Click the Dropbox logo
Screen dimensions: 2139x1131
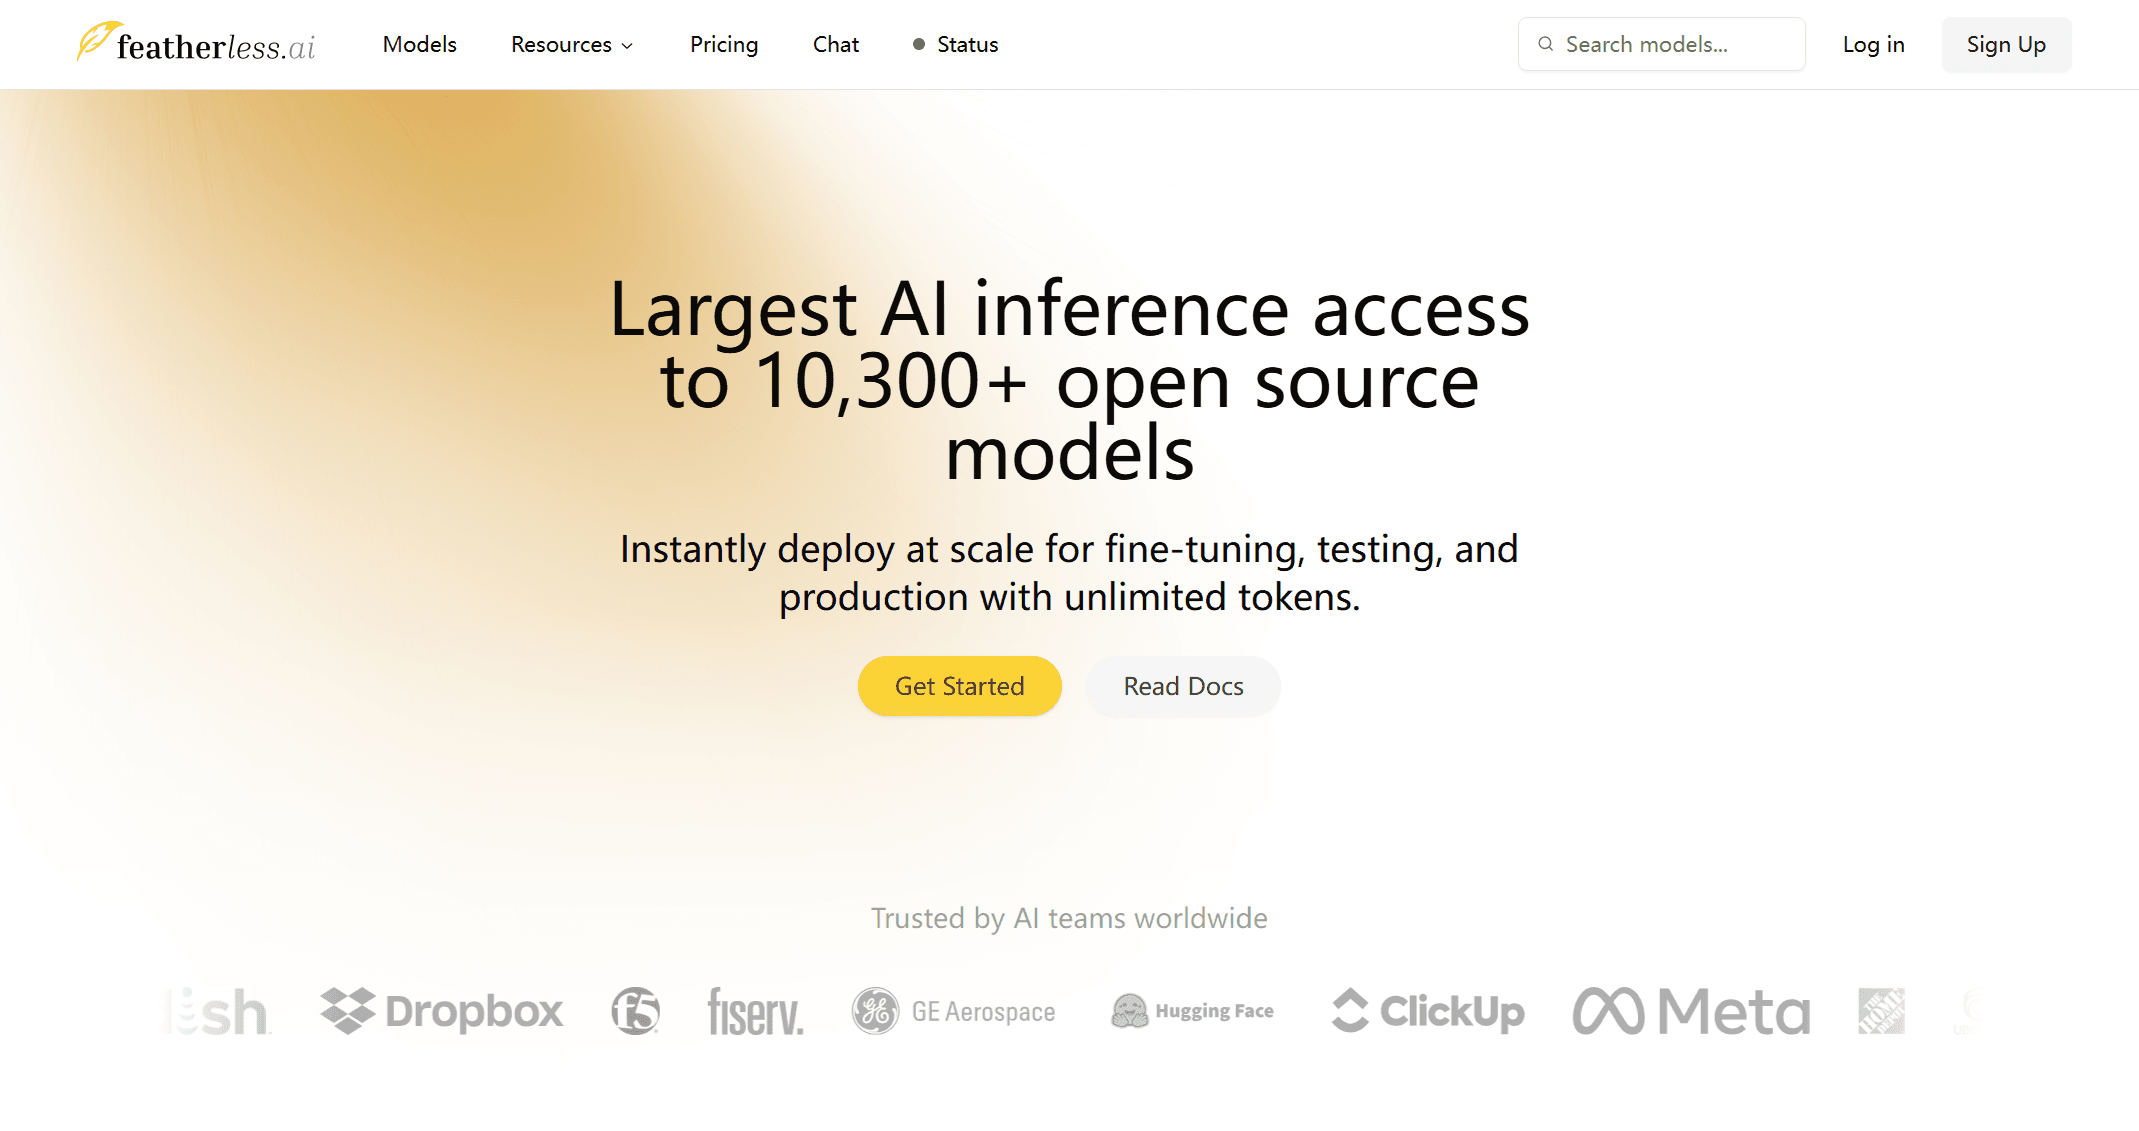click(x=441, y=1011)
